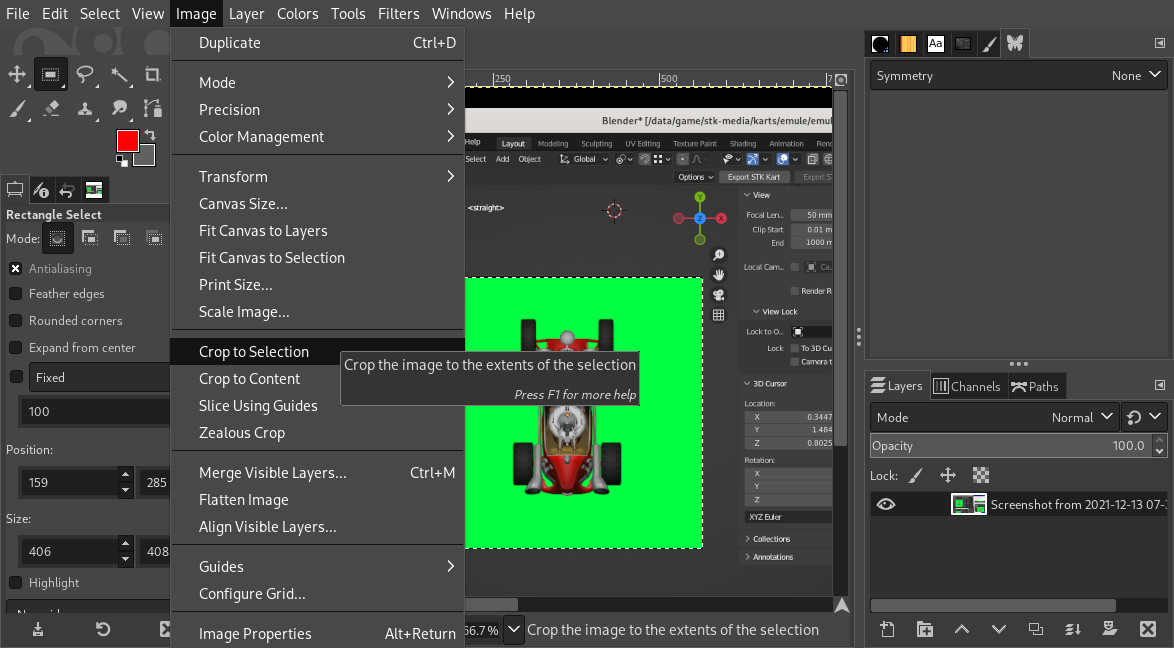Open the layer mode group switcher dropdown
The height and width of the screenshot is (648, 1174).
1145,417
